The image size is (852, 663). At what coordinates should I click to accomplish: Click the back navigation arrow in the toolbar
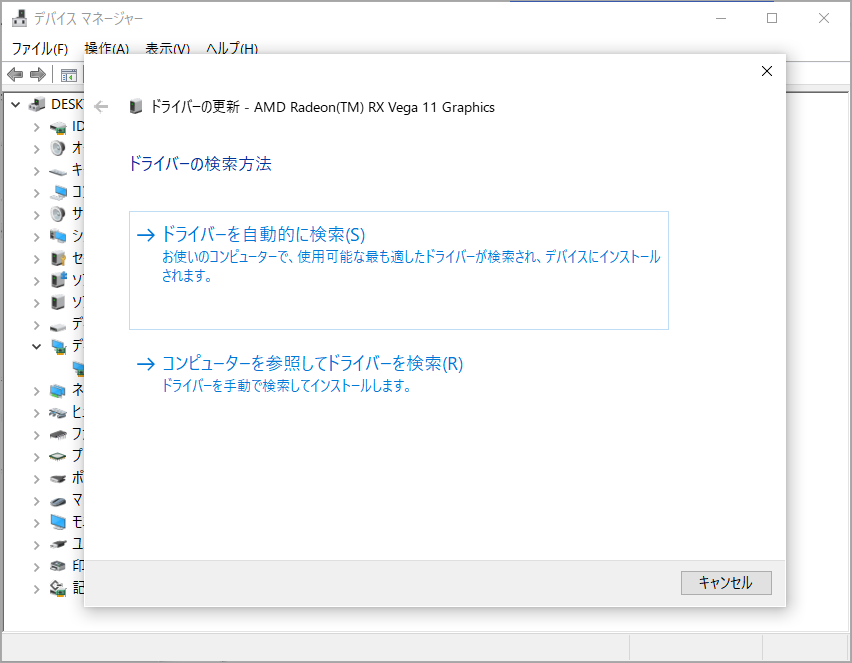tap(14, 74)
